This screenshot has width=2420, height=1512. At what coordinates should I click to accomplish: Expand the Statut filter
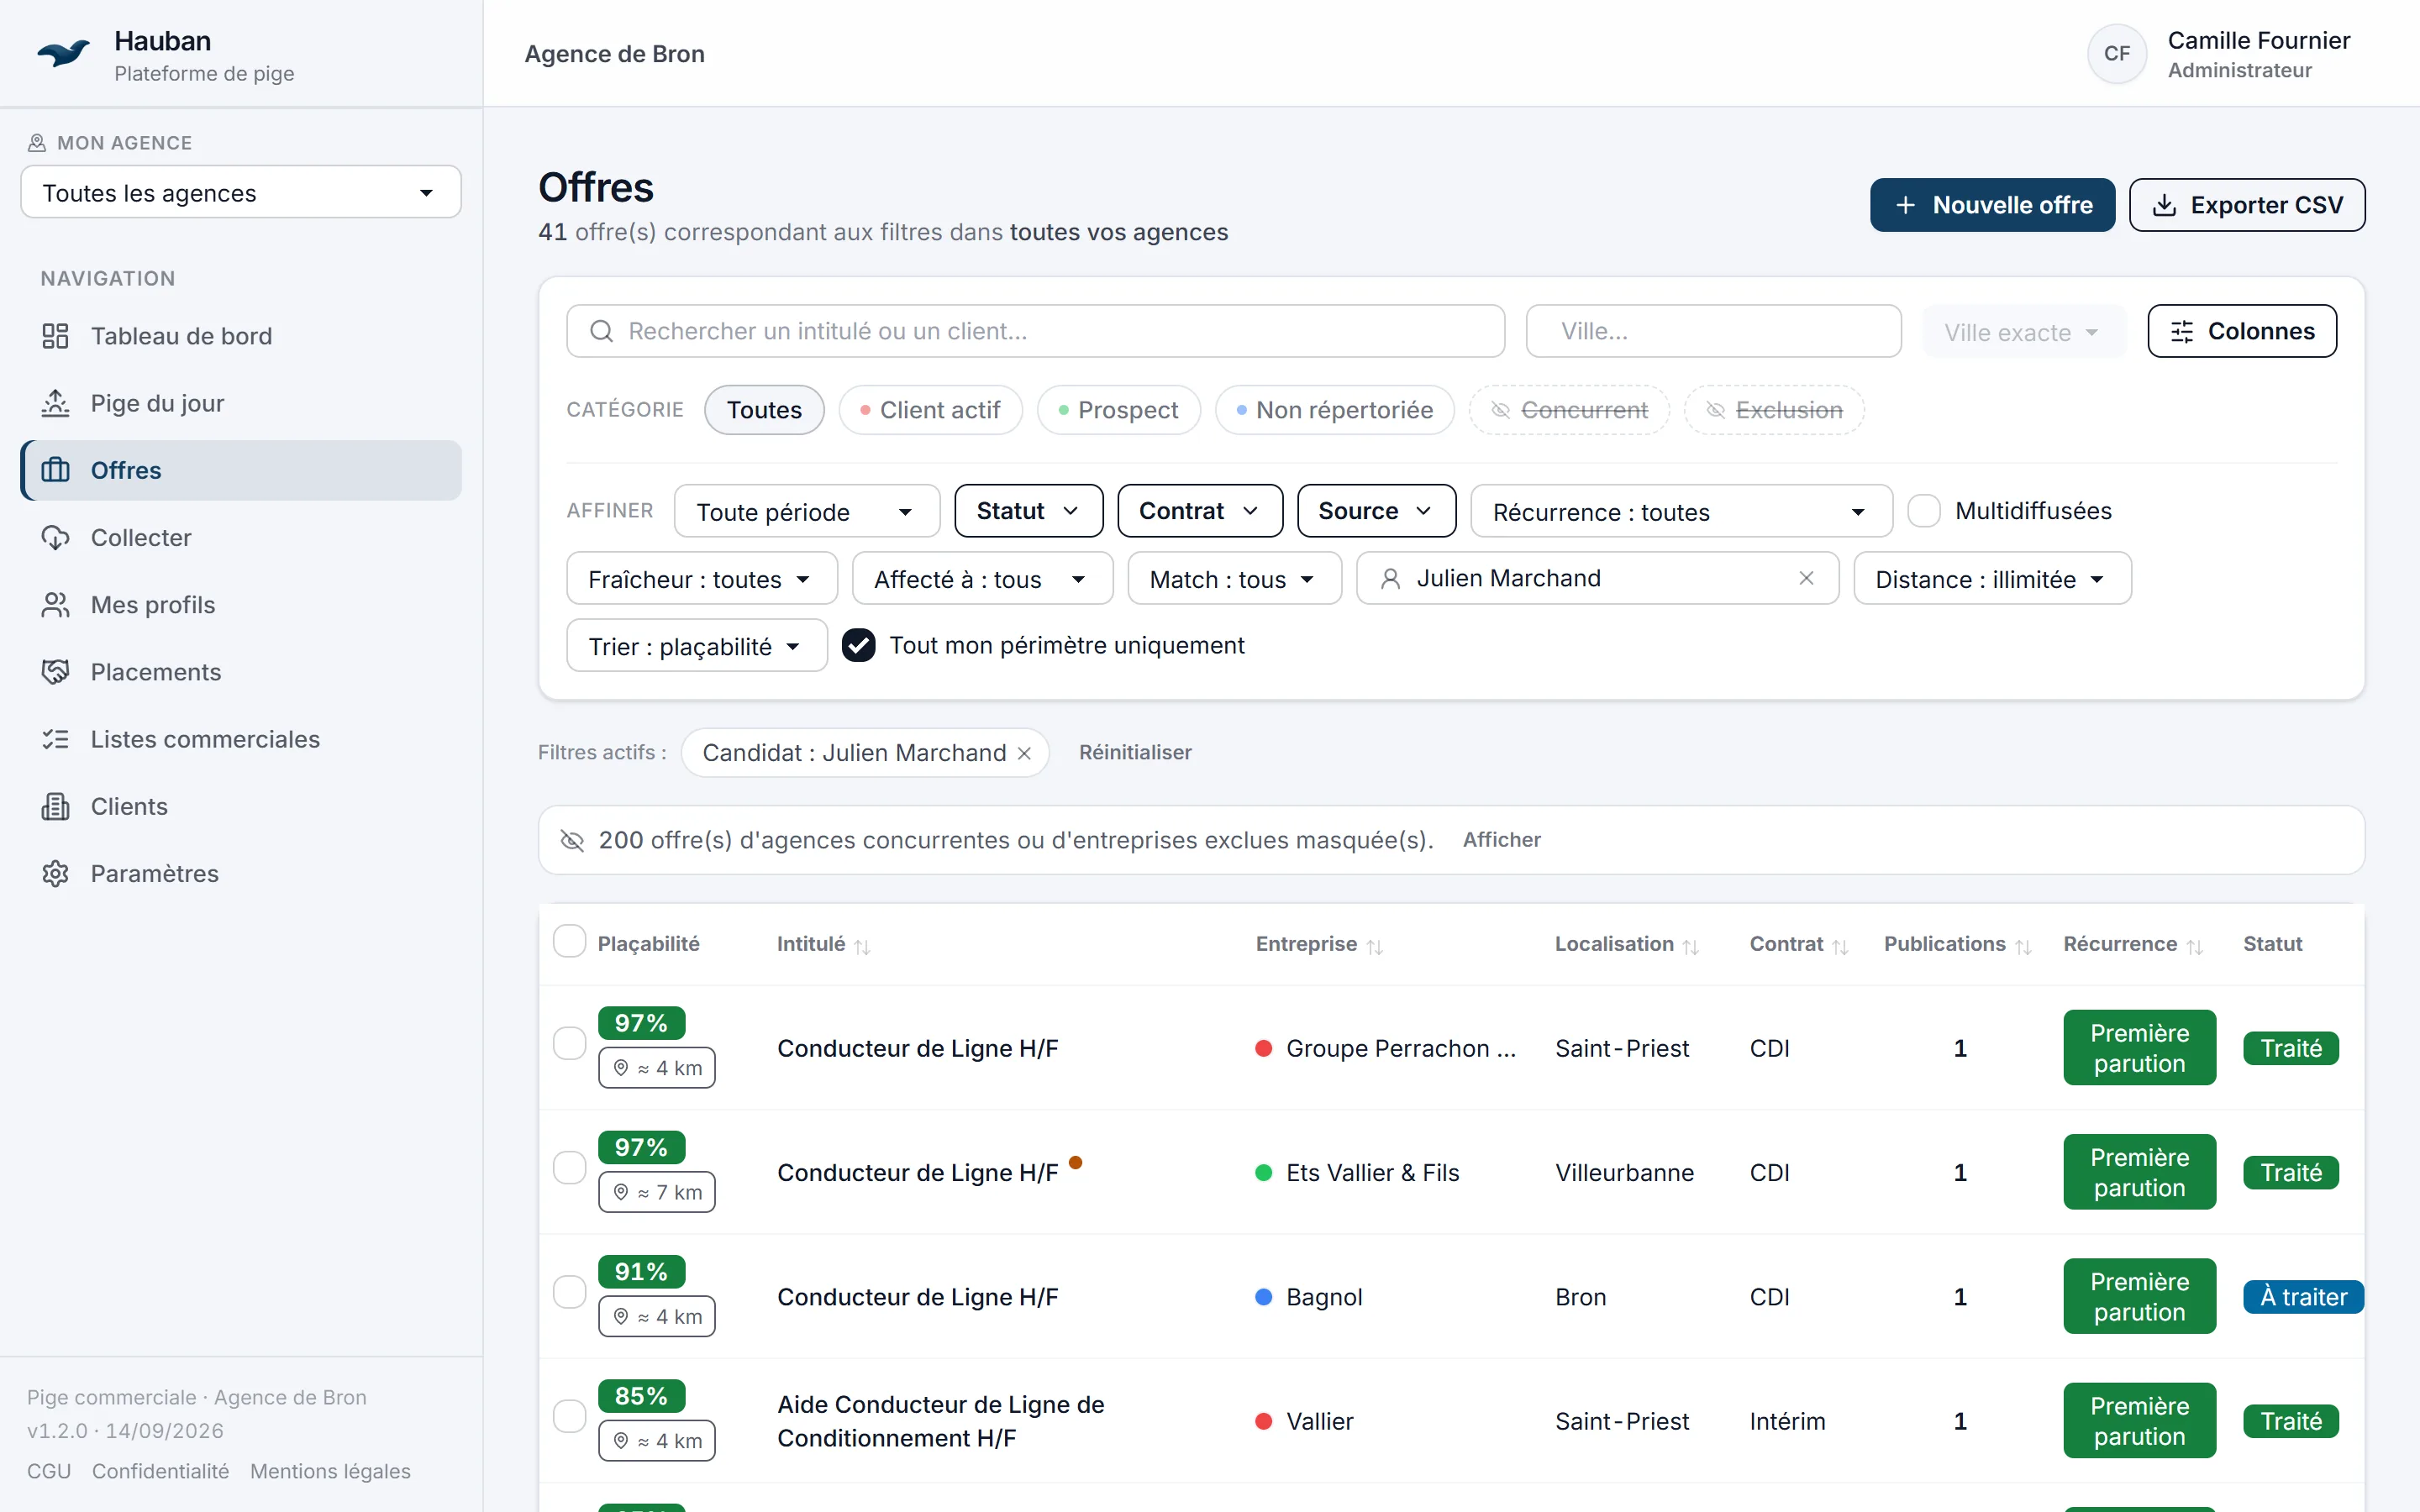(1028, 511)
